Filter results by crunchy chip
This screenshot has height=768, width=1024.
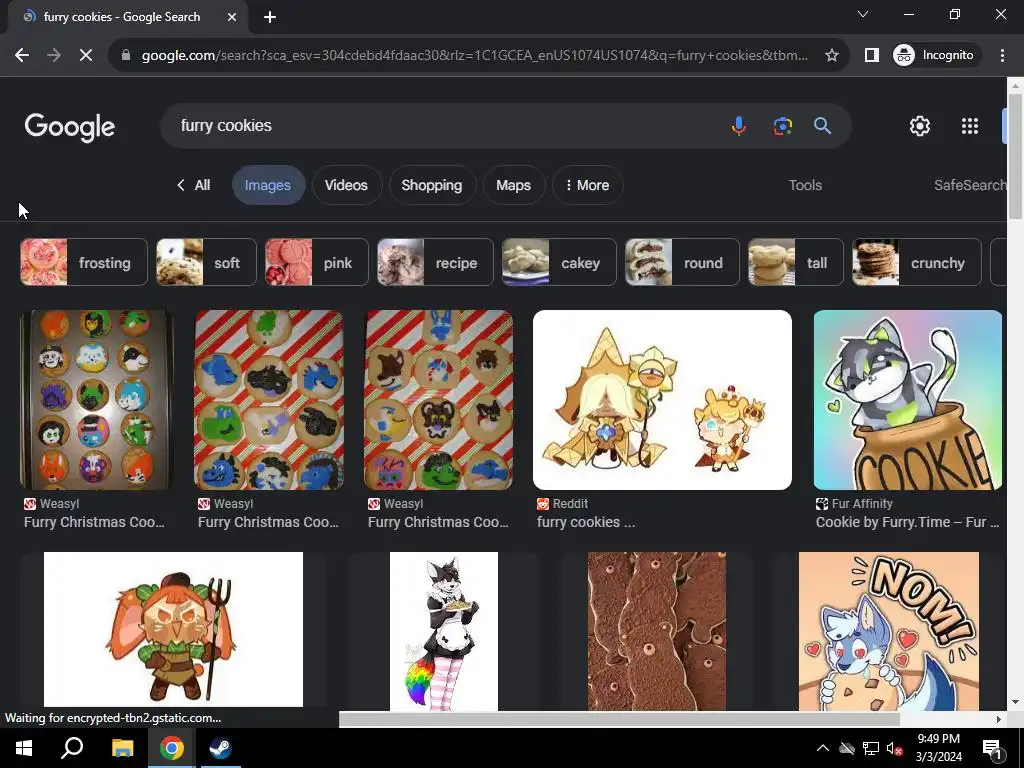917,263
